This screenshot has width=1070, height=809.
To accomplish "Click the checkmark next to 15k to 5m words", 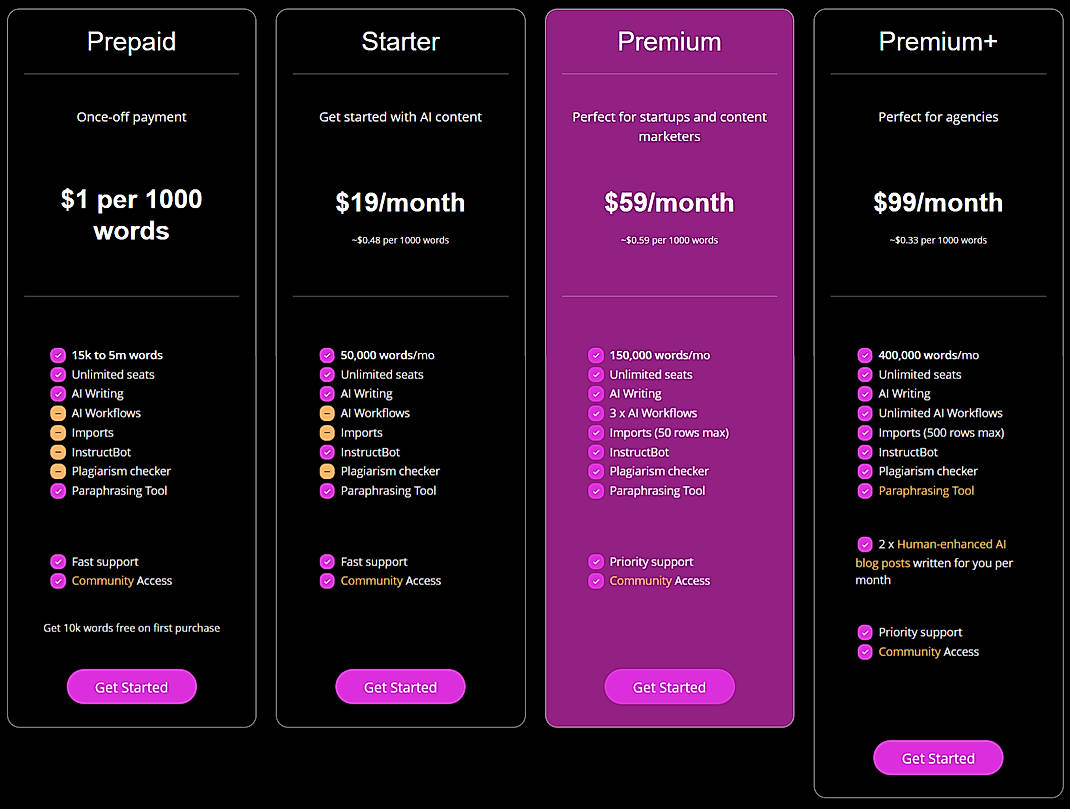I will coord(57,354).
